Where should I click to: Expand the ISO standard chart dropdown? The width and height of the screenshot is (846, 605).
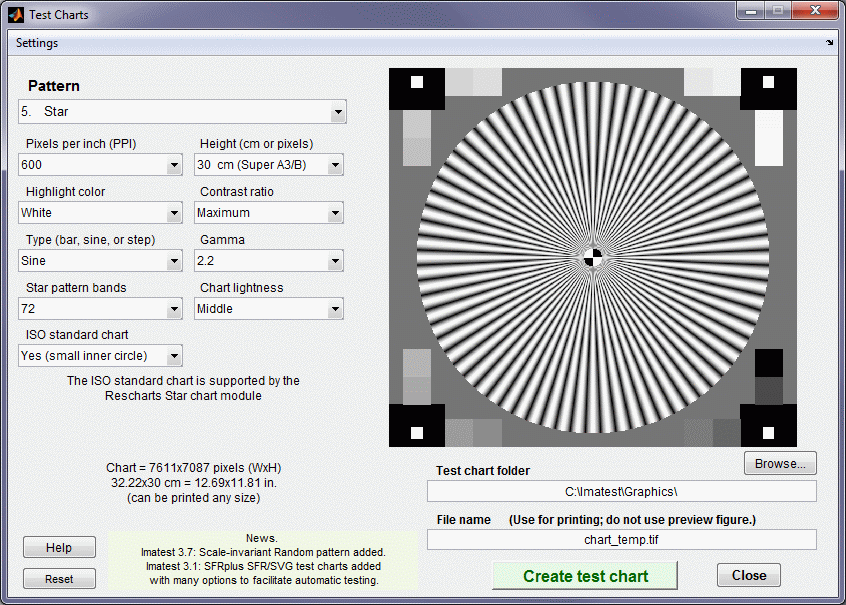[x=100, y=356]
